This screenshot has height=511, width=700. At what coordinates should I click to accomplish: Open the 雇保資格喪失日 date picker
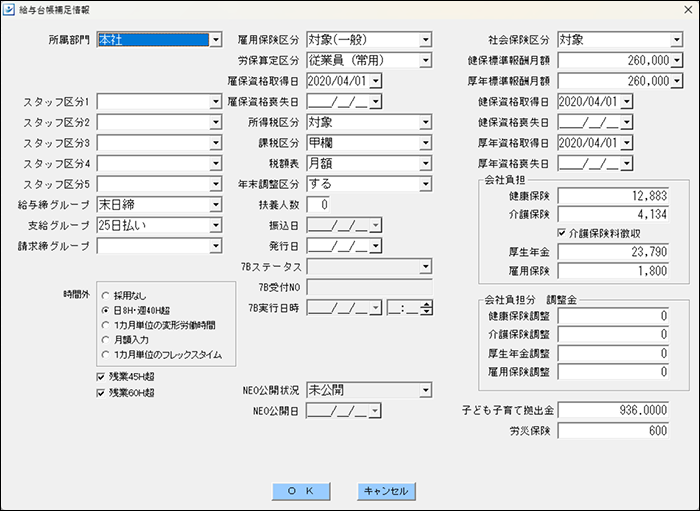[x=375, y=101]
